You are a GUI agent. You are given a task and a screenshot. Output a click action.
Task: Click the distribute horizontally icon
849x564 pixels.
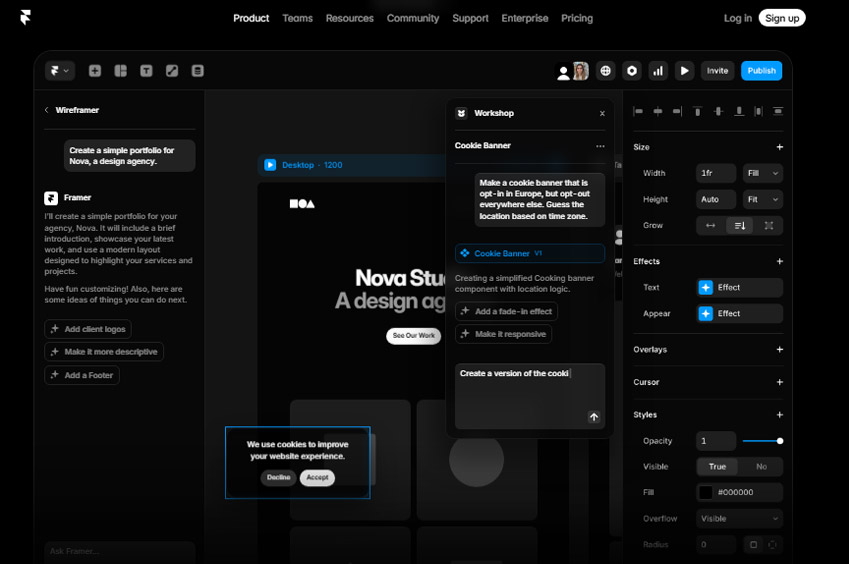759,112
